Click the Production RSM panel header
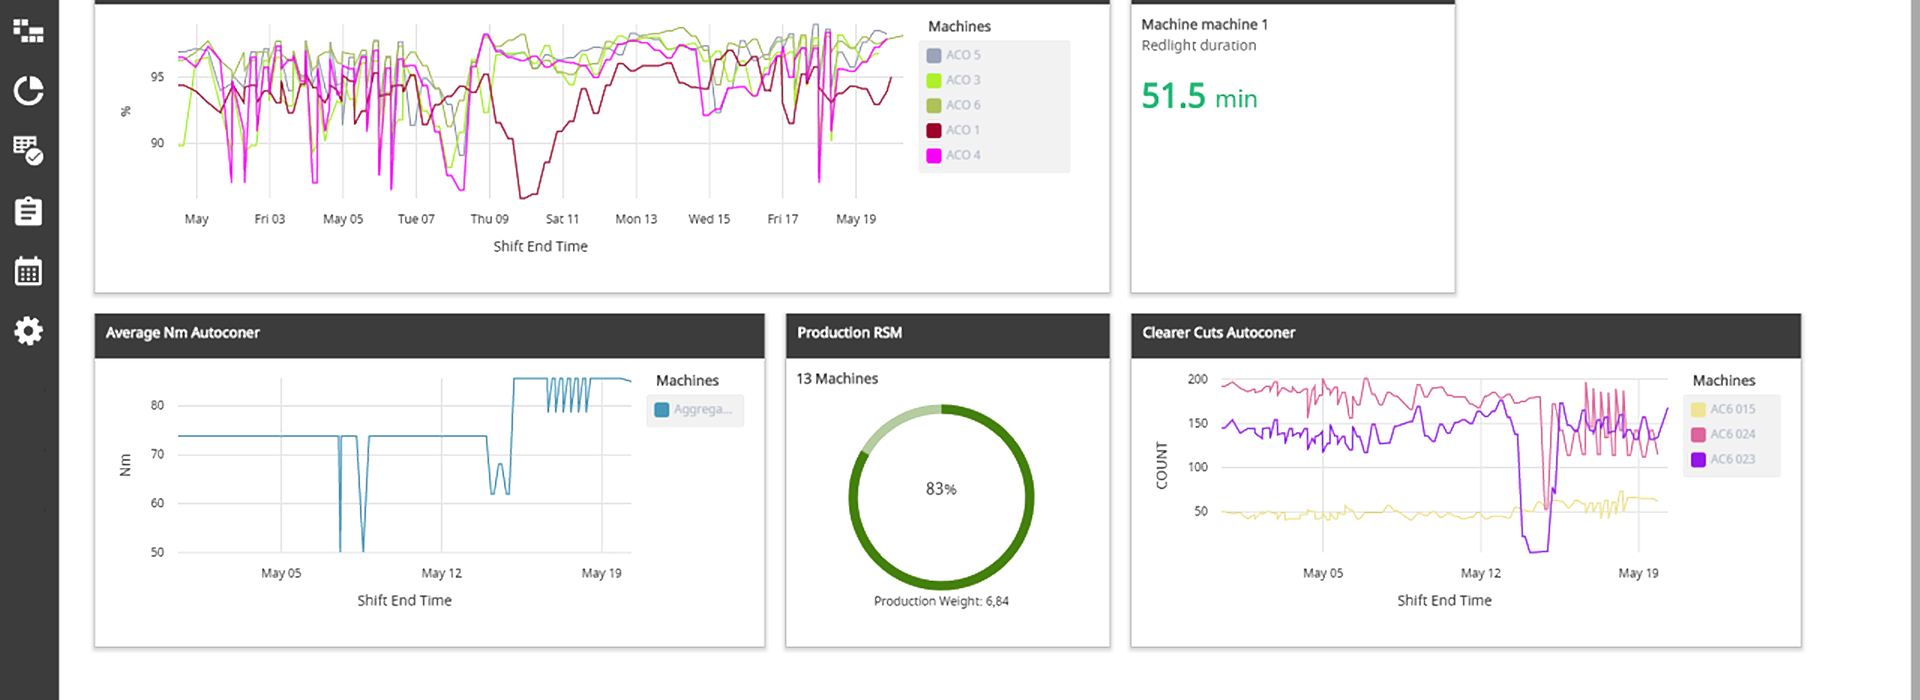 [947, 335]
